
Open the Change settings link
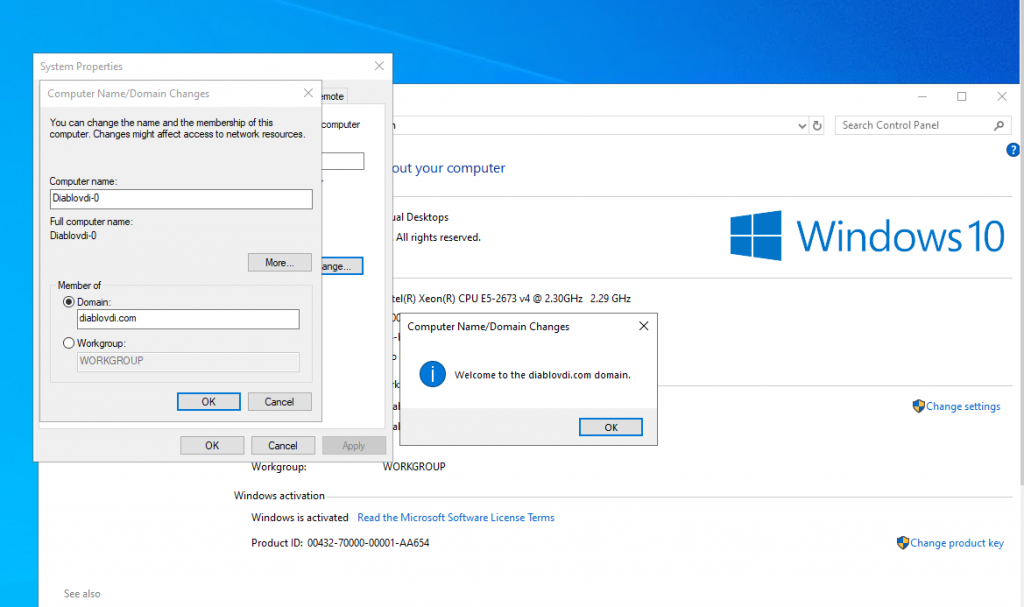[963, 406]
